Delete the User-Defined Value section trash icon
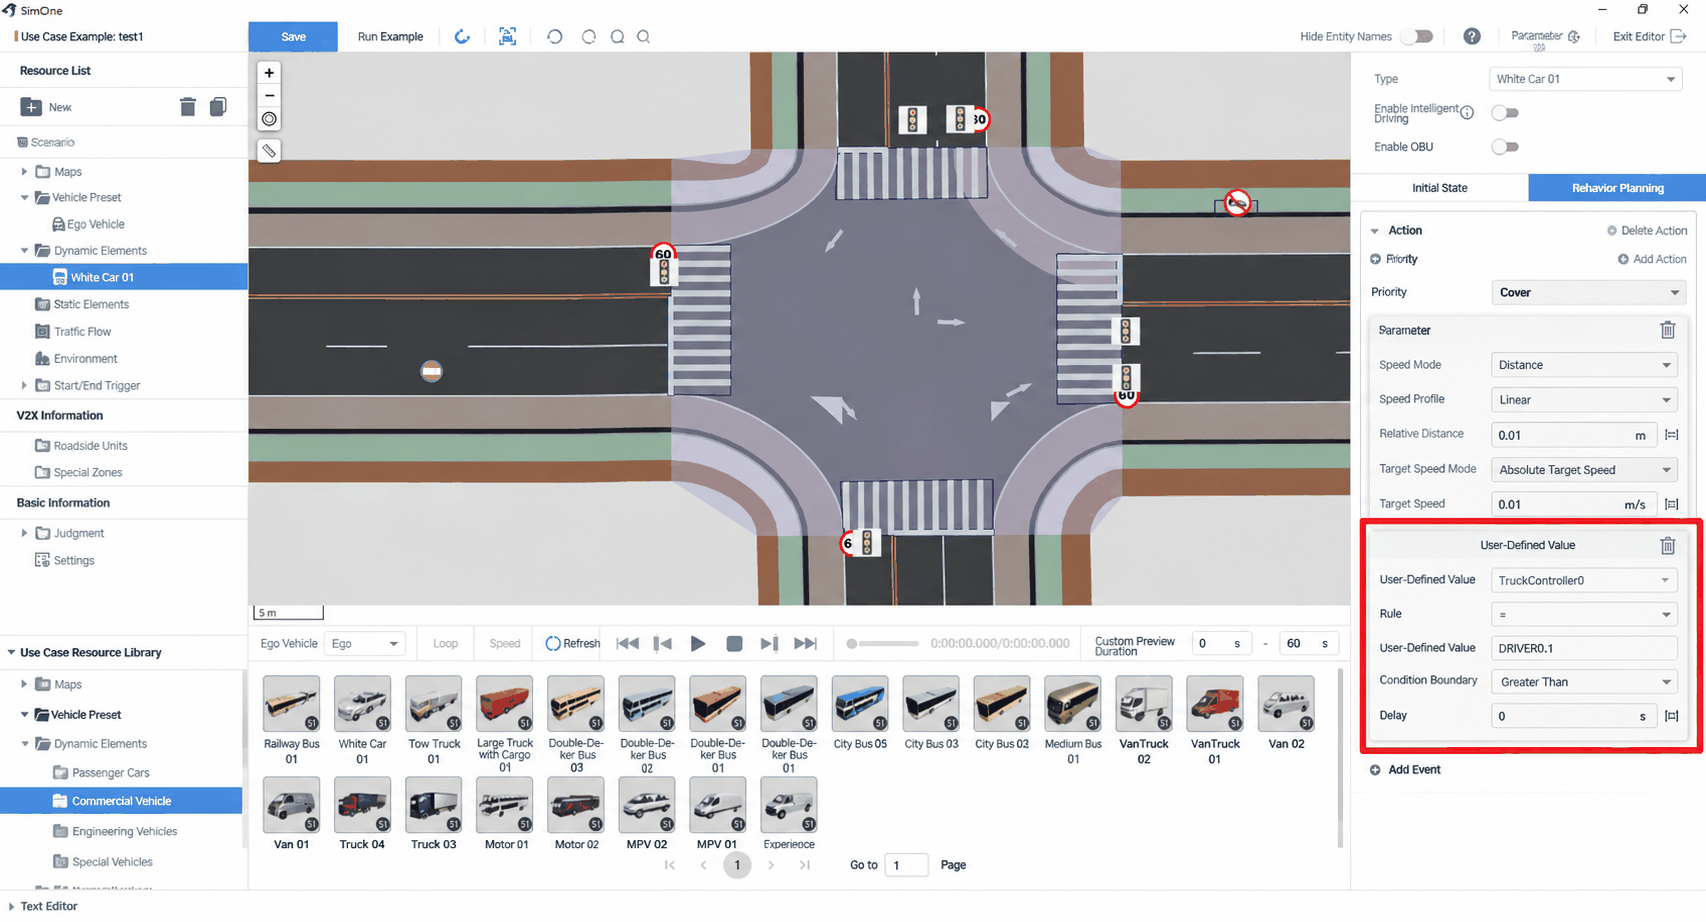This screenshot has height=922, width=1706. [x=1667, y=545]
